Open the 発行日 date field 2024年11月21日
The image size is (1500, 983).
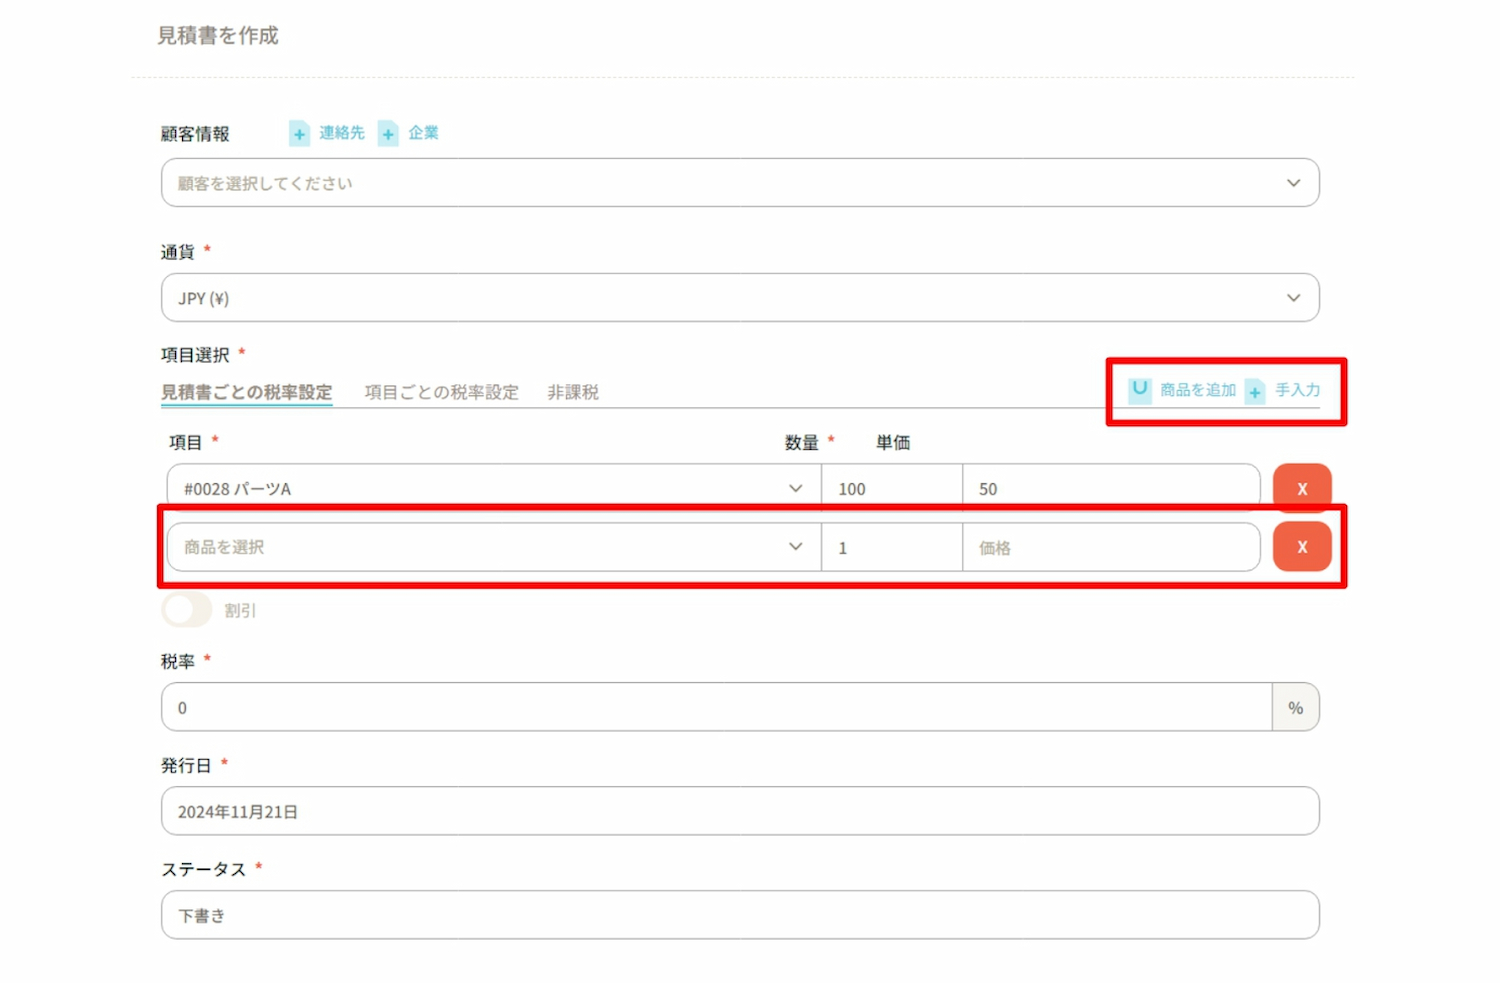(740, 811)
